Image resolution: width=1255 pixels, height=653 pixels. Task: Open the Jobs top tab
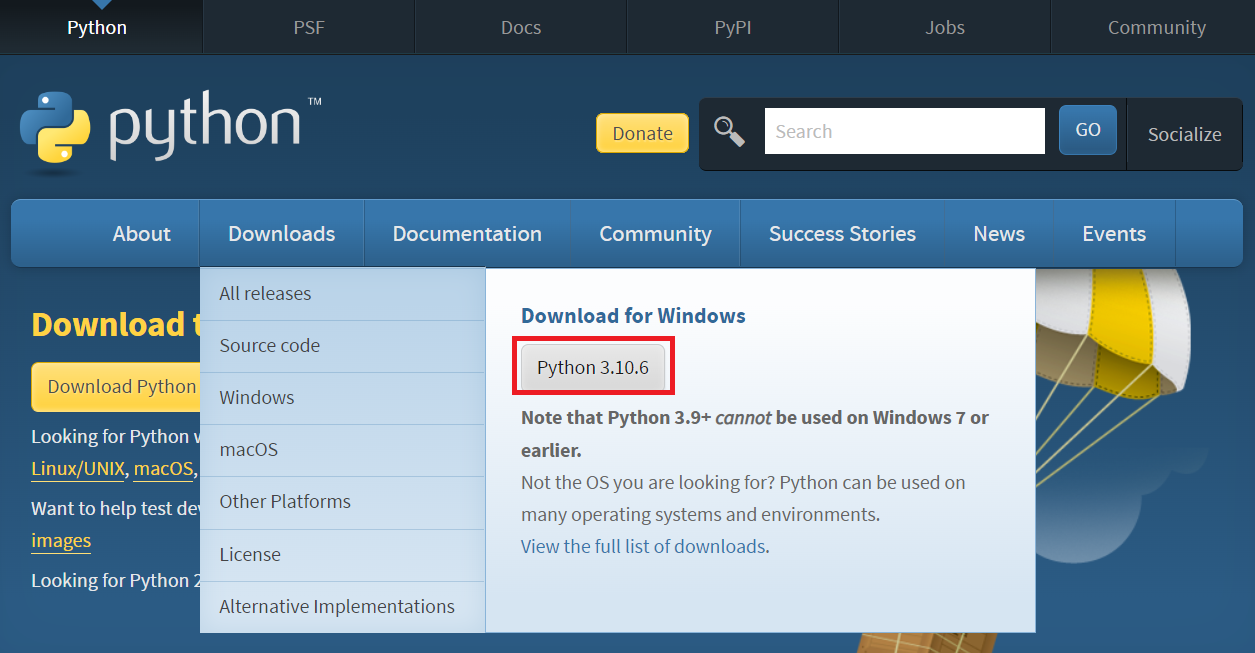945,27
